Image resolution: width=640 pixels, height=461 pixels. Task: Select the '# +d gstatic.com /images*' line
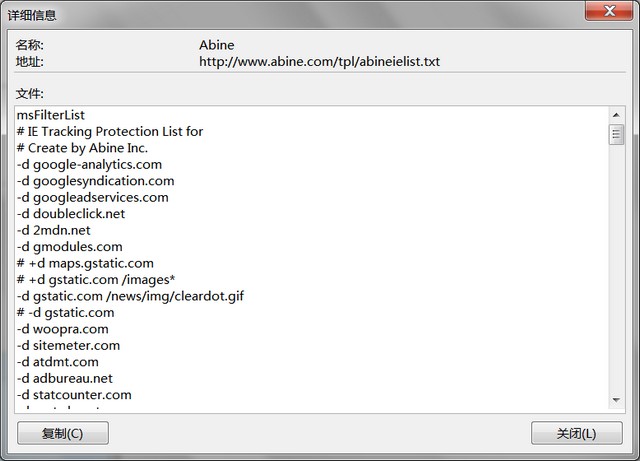pyautogui.click(x=96, y=280)
